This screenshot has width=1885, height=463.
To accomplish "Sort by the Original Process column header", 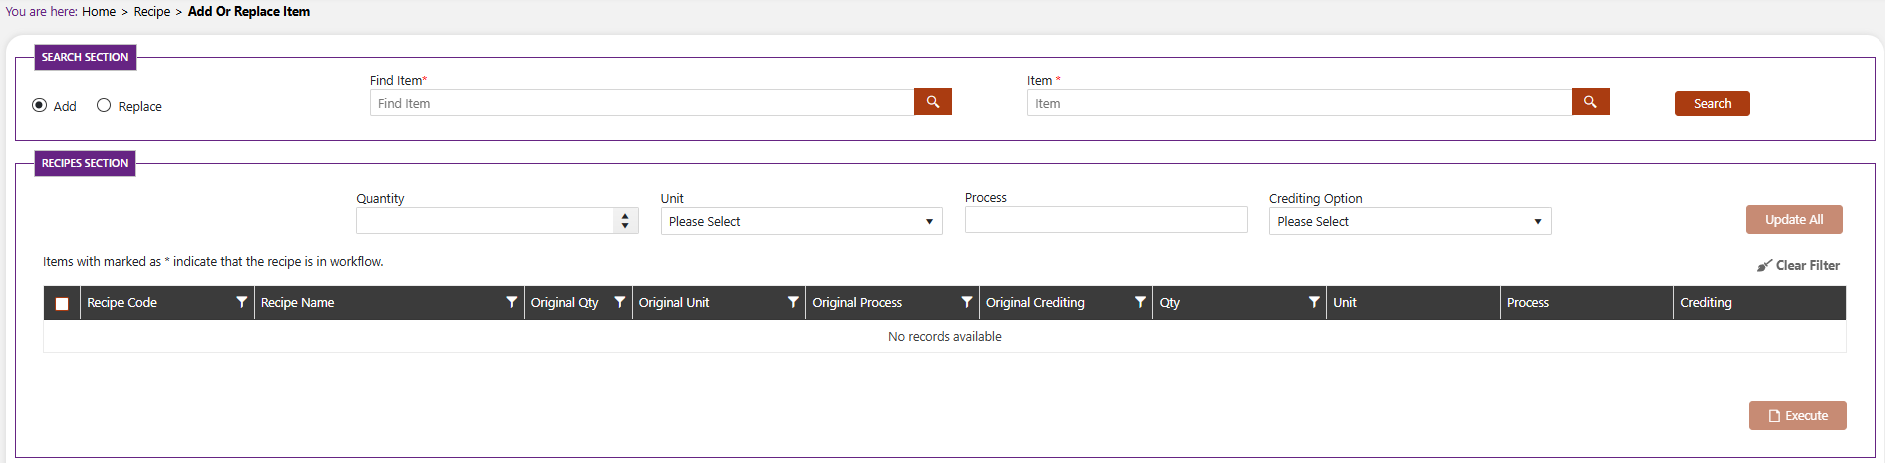I will [857, 303].
